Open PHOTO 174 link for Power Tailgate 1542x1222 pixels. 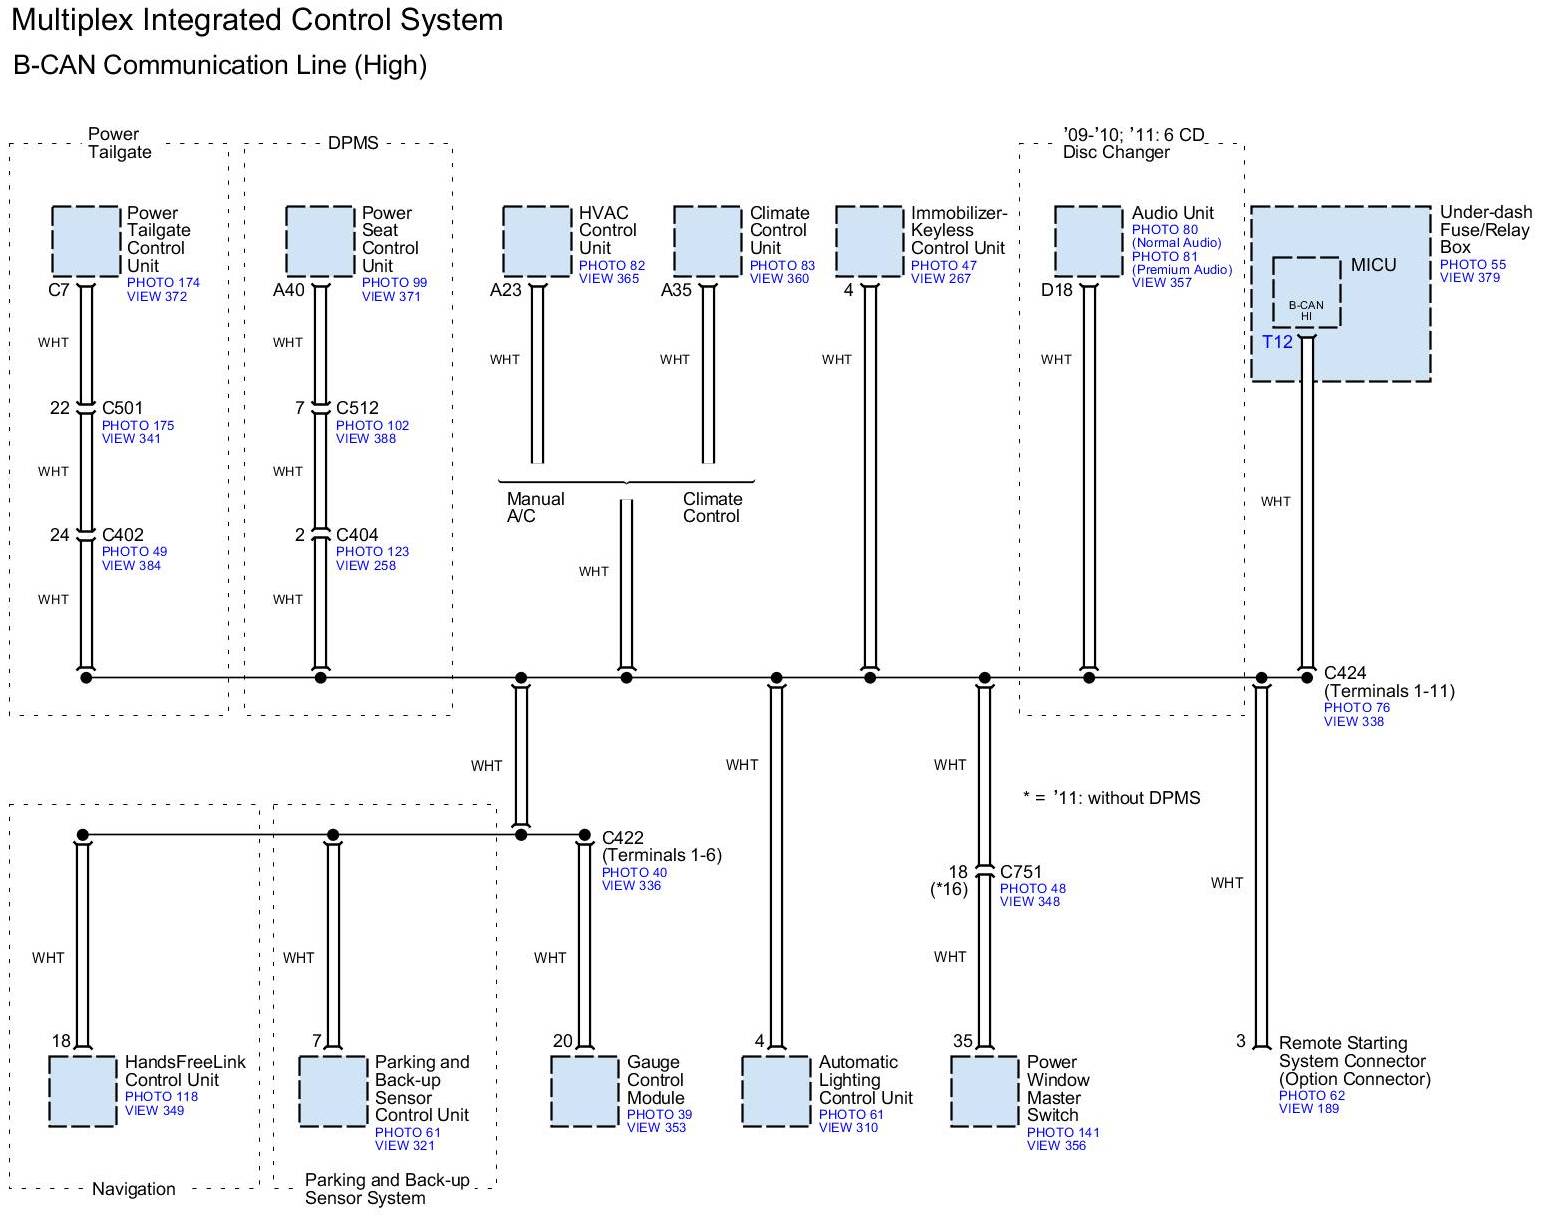click(x=163, y=283)
